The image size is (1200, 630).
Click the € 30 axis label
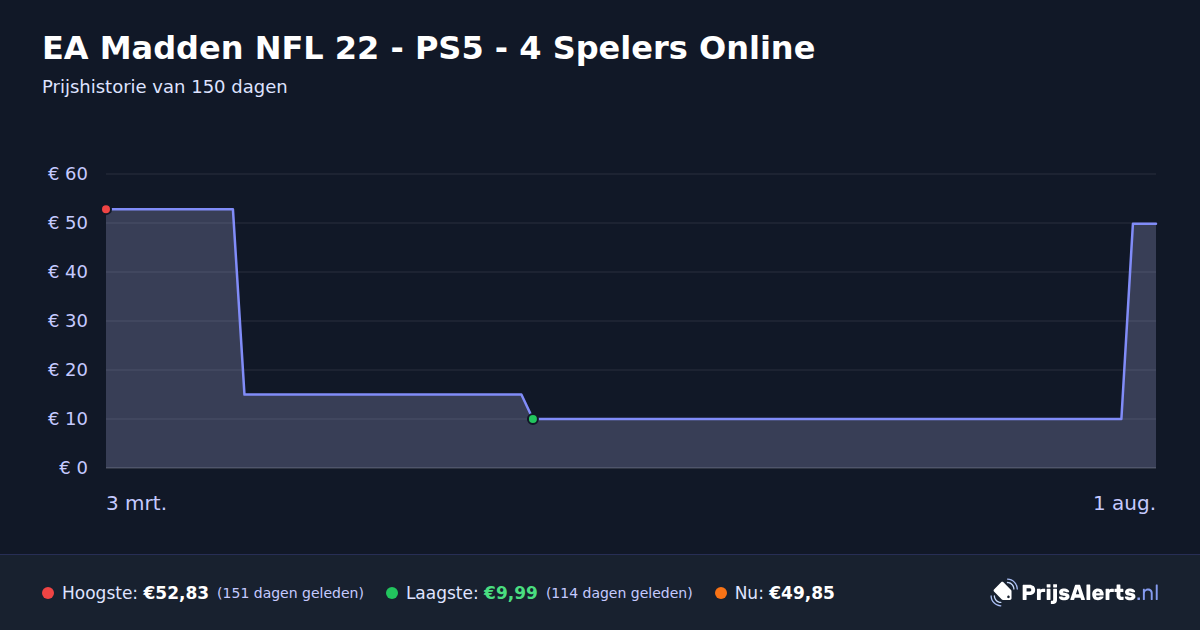tap(68, 321)
